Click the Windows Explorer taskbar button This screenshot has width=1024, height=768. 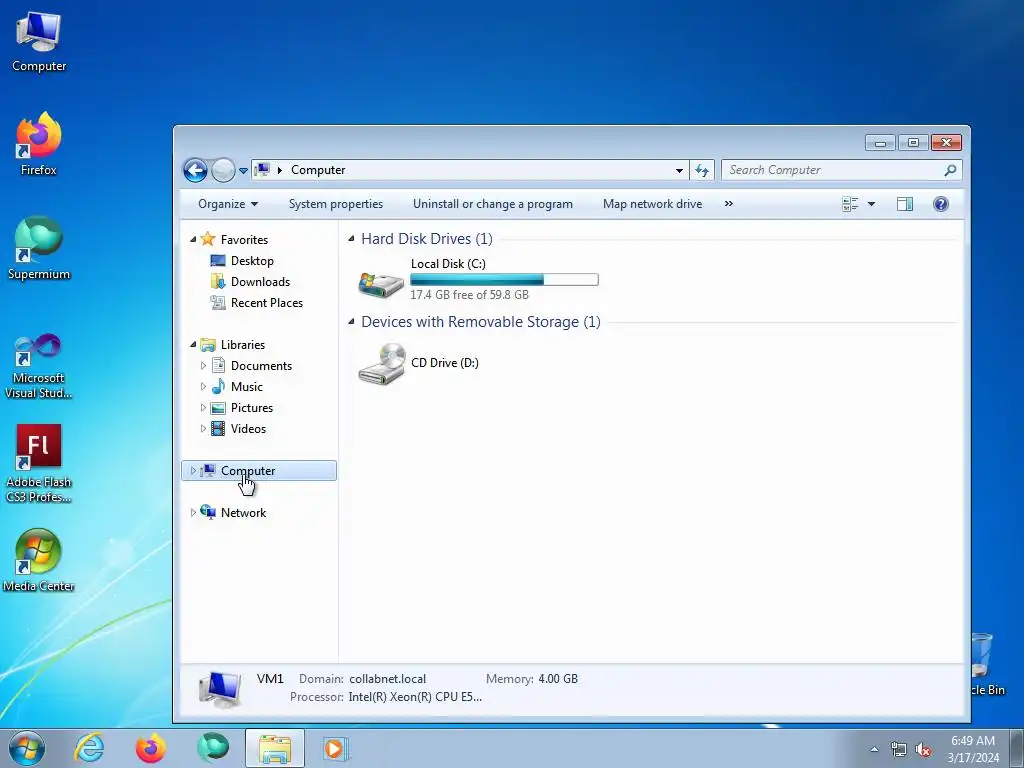tap(275, 748)
